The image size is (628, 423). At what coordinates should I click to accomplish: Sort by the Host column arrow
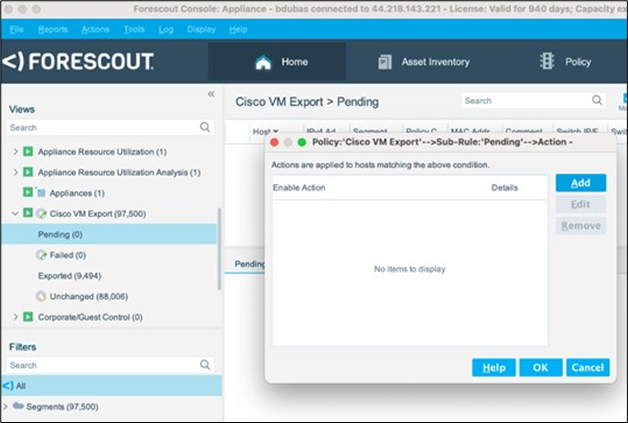point(276,131)
